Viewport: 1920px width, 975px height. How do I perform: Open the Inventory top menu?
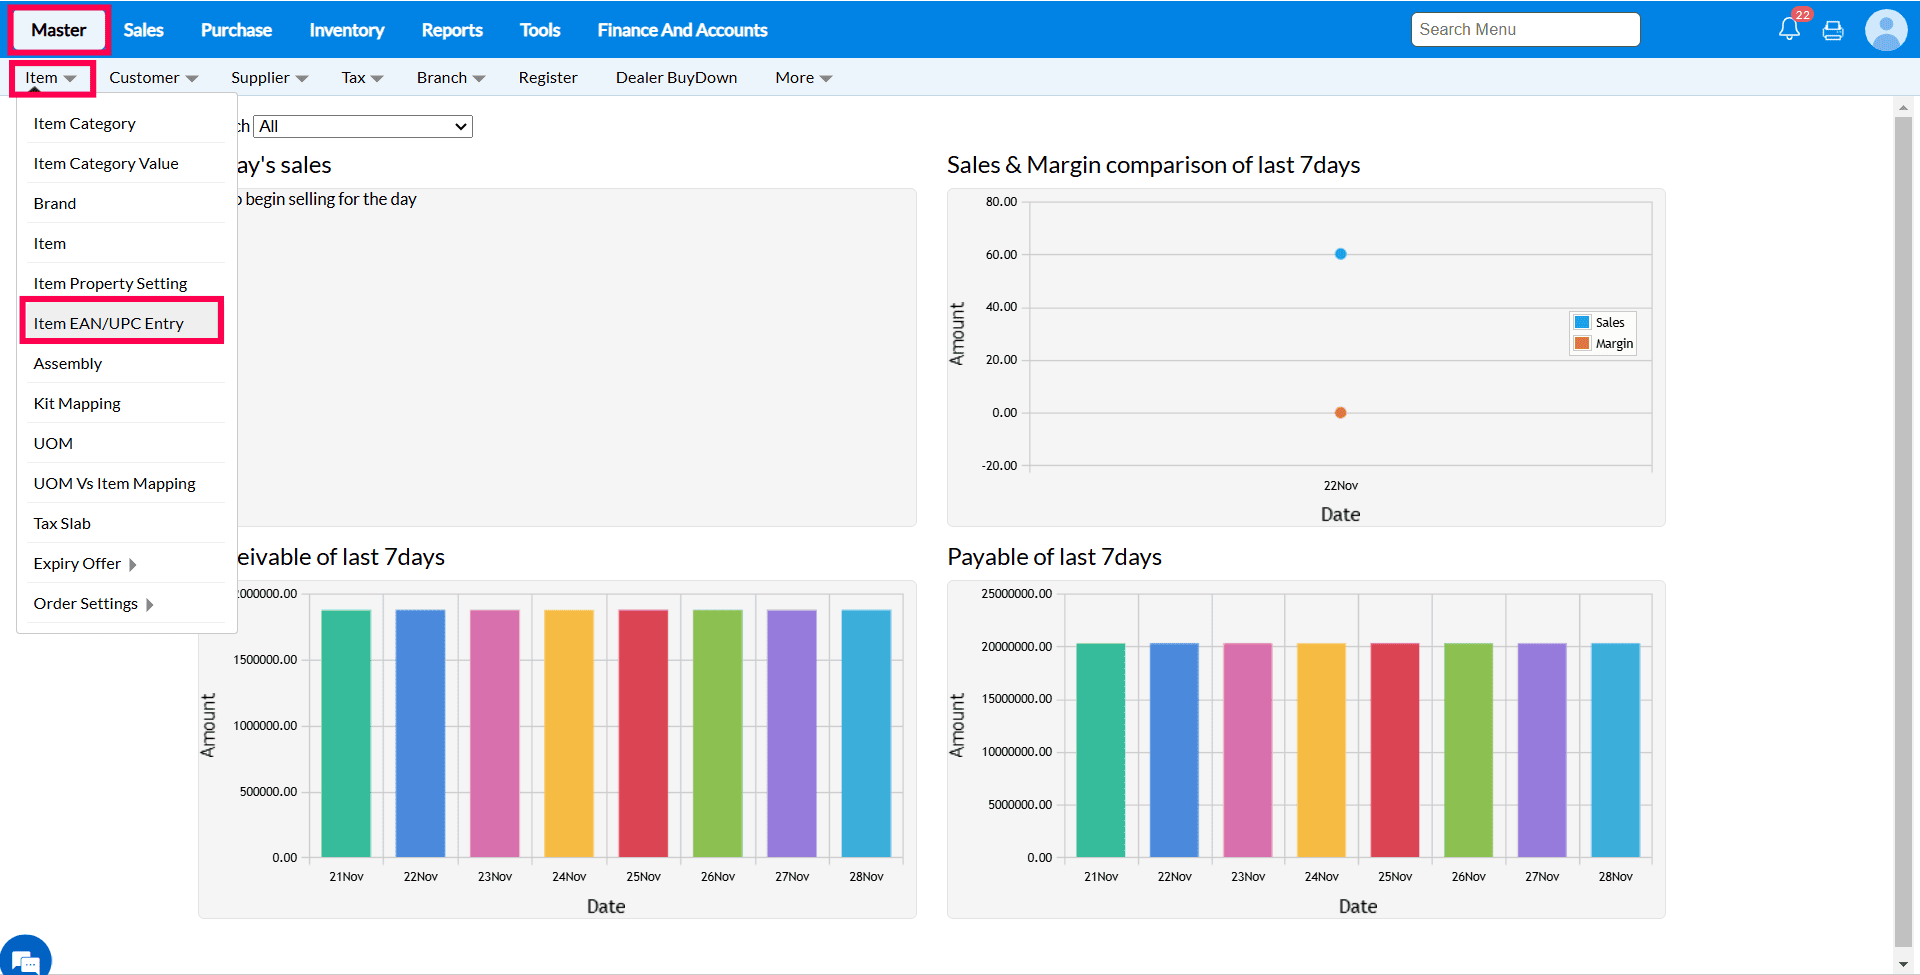(346, 30)
